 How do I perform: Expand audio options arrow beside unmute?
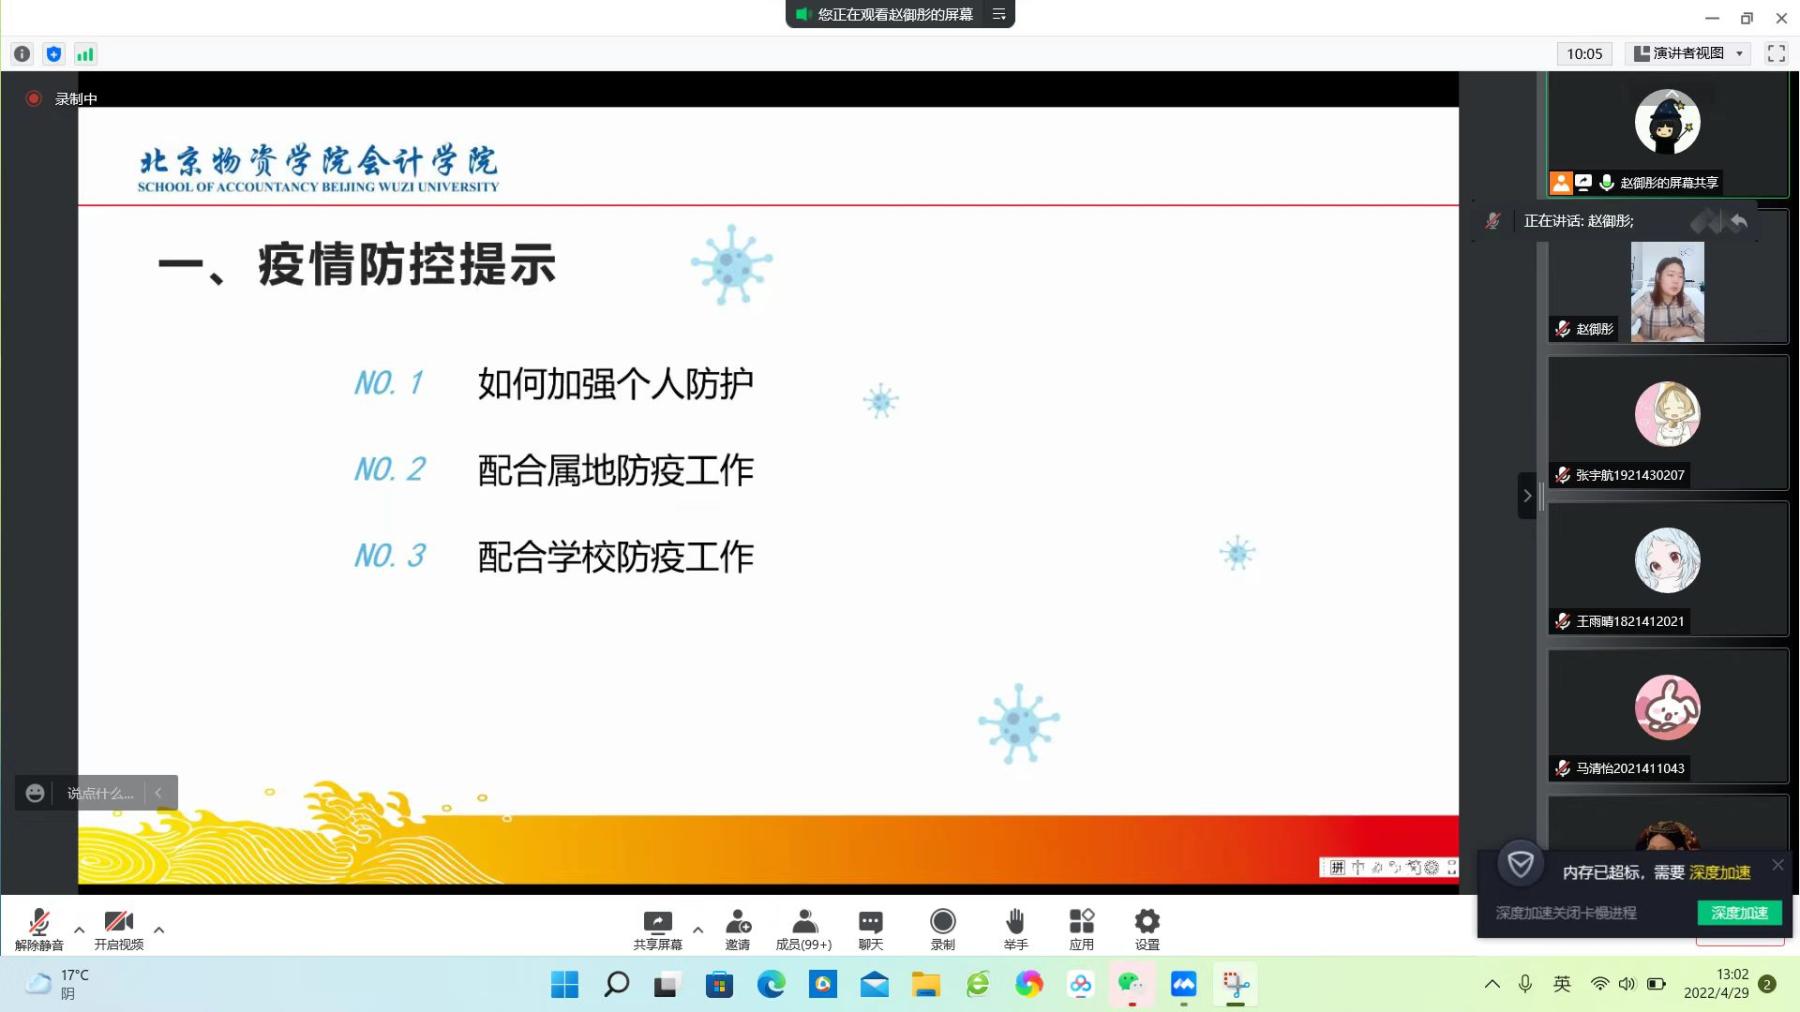pos(79,930)
